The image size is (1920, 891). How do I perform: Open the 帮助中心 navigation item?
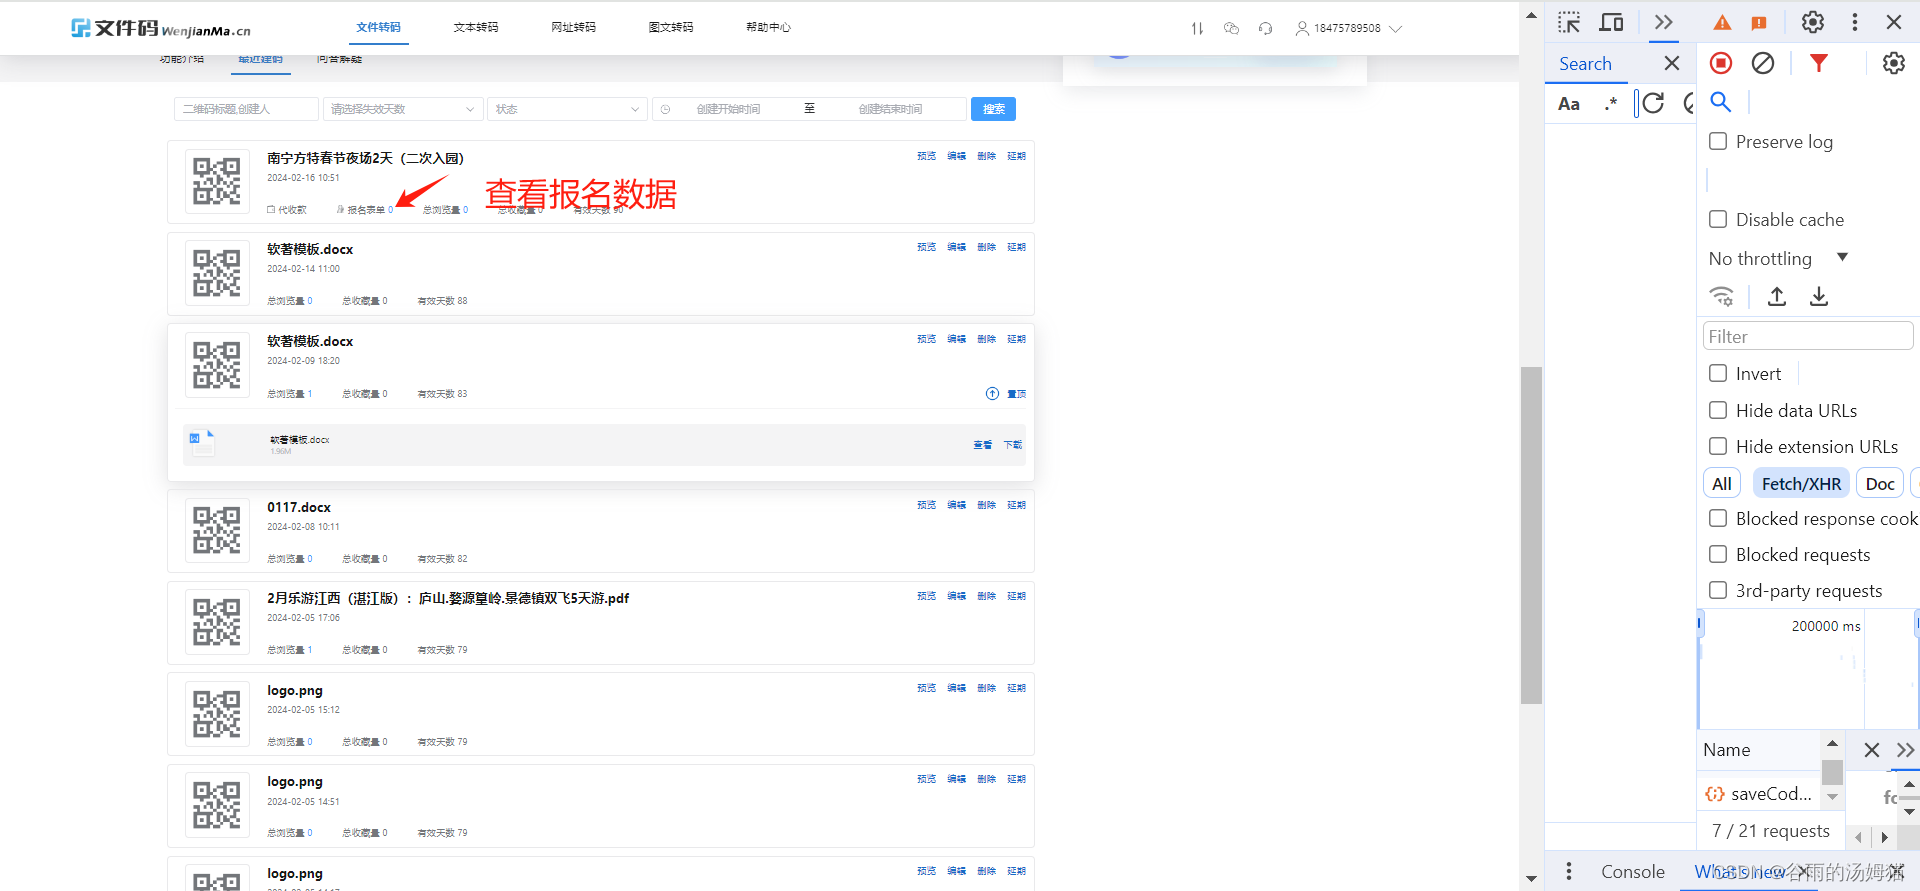(x=768, y=27)
